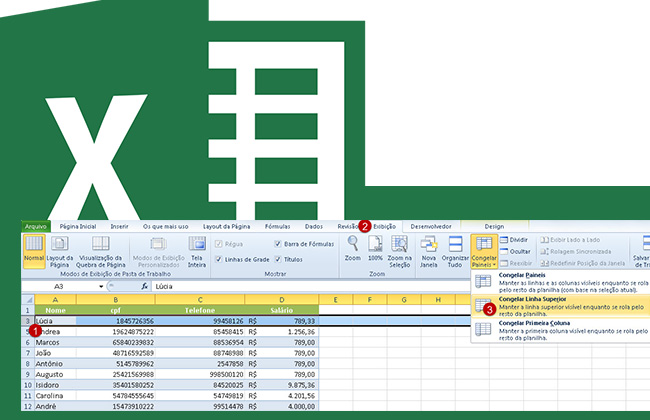Viewport: 650px width, 420px height.
Task: Click the cpf cell 65840239832
Action: 116,342
